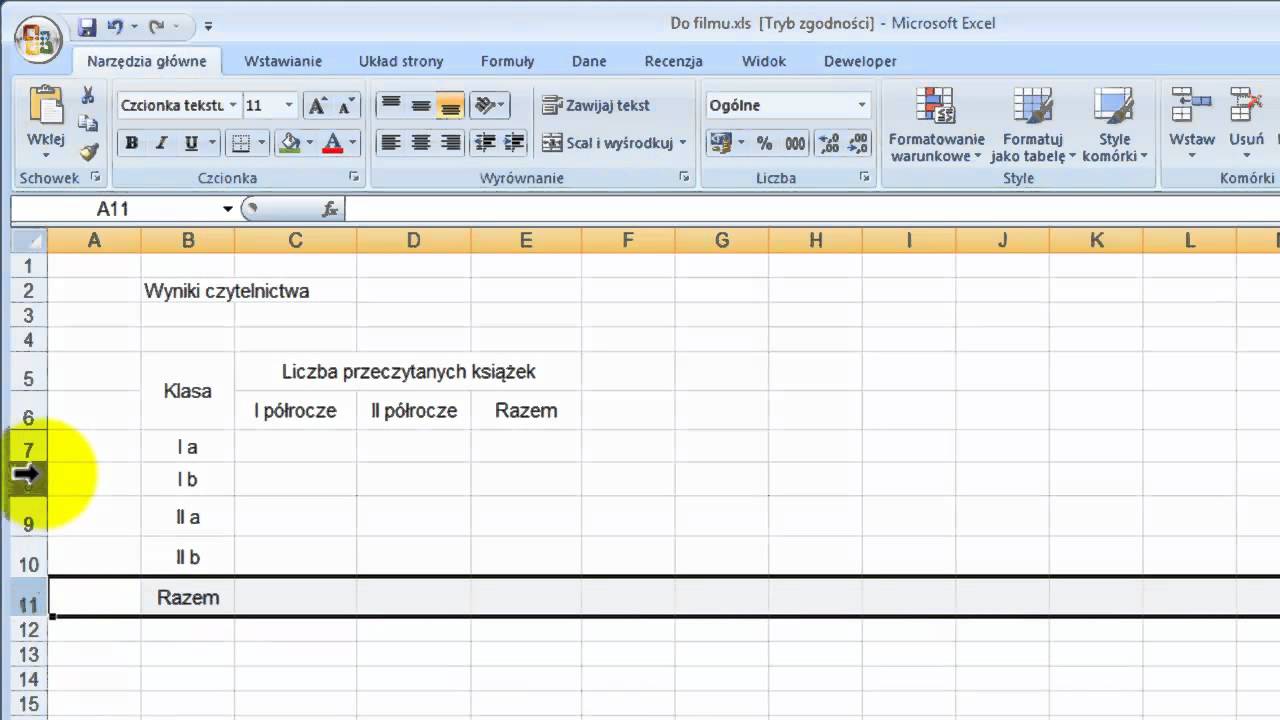Click into the formula bar
1280x720 pixels.
(810, 209)
